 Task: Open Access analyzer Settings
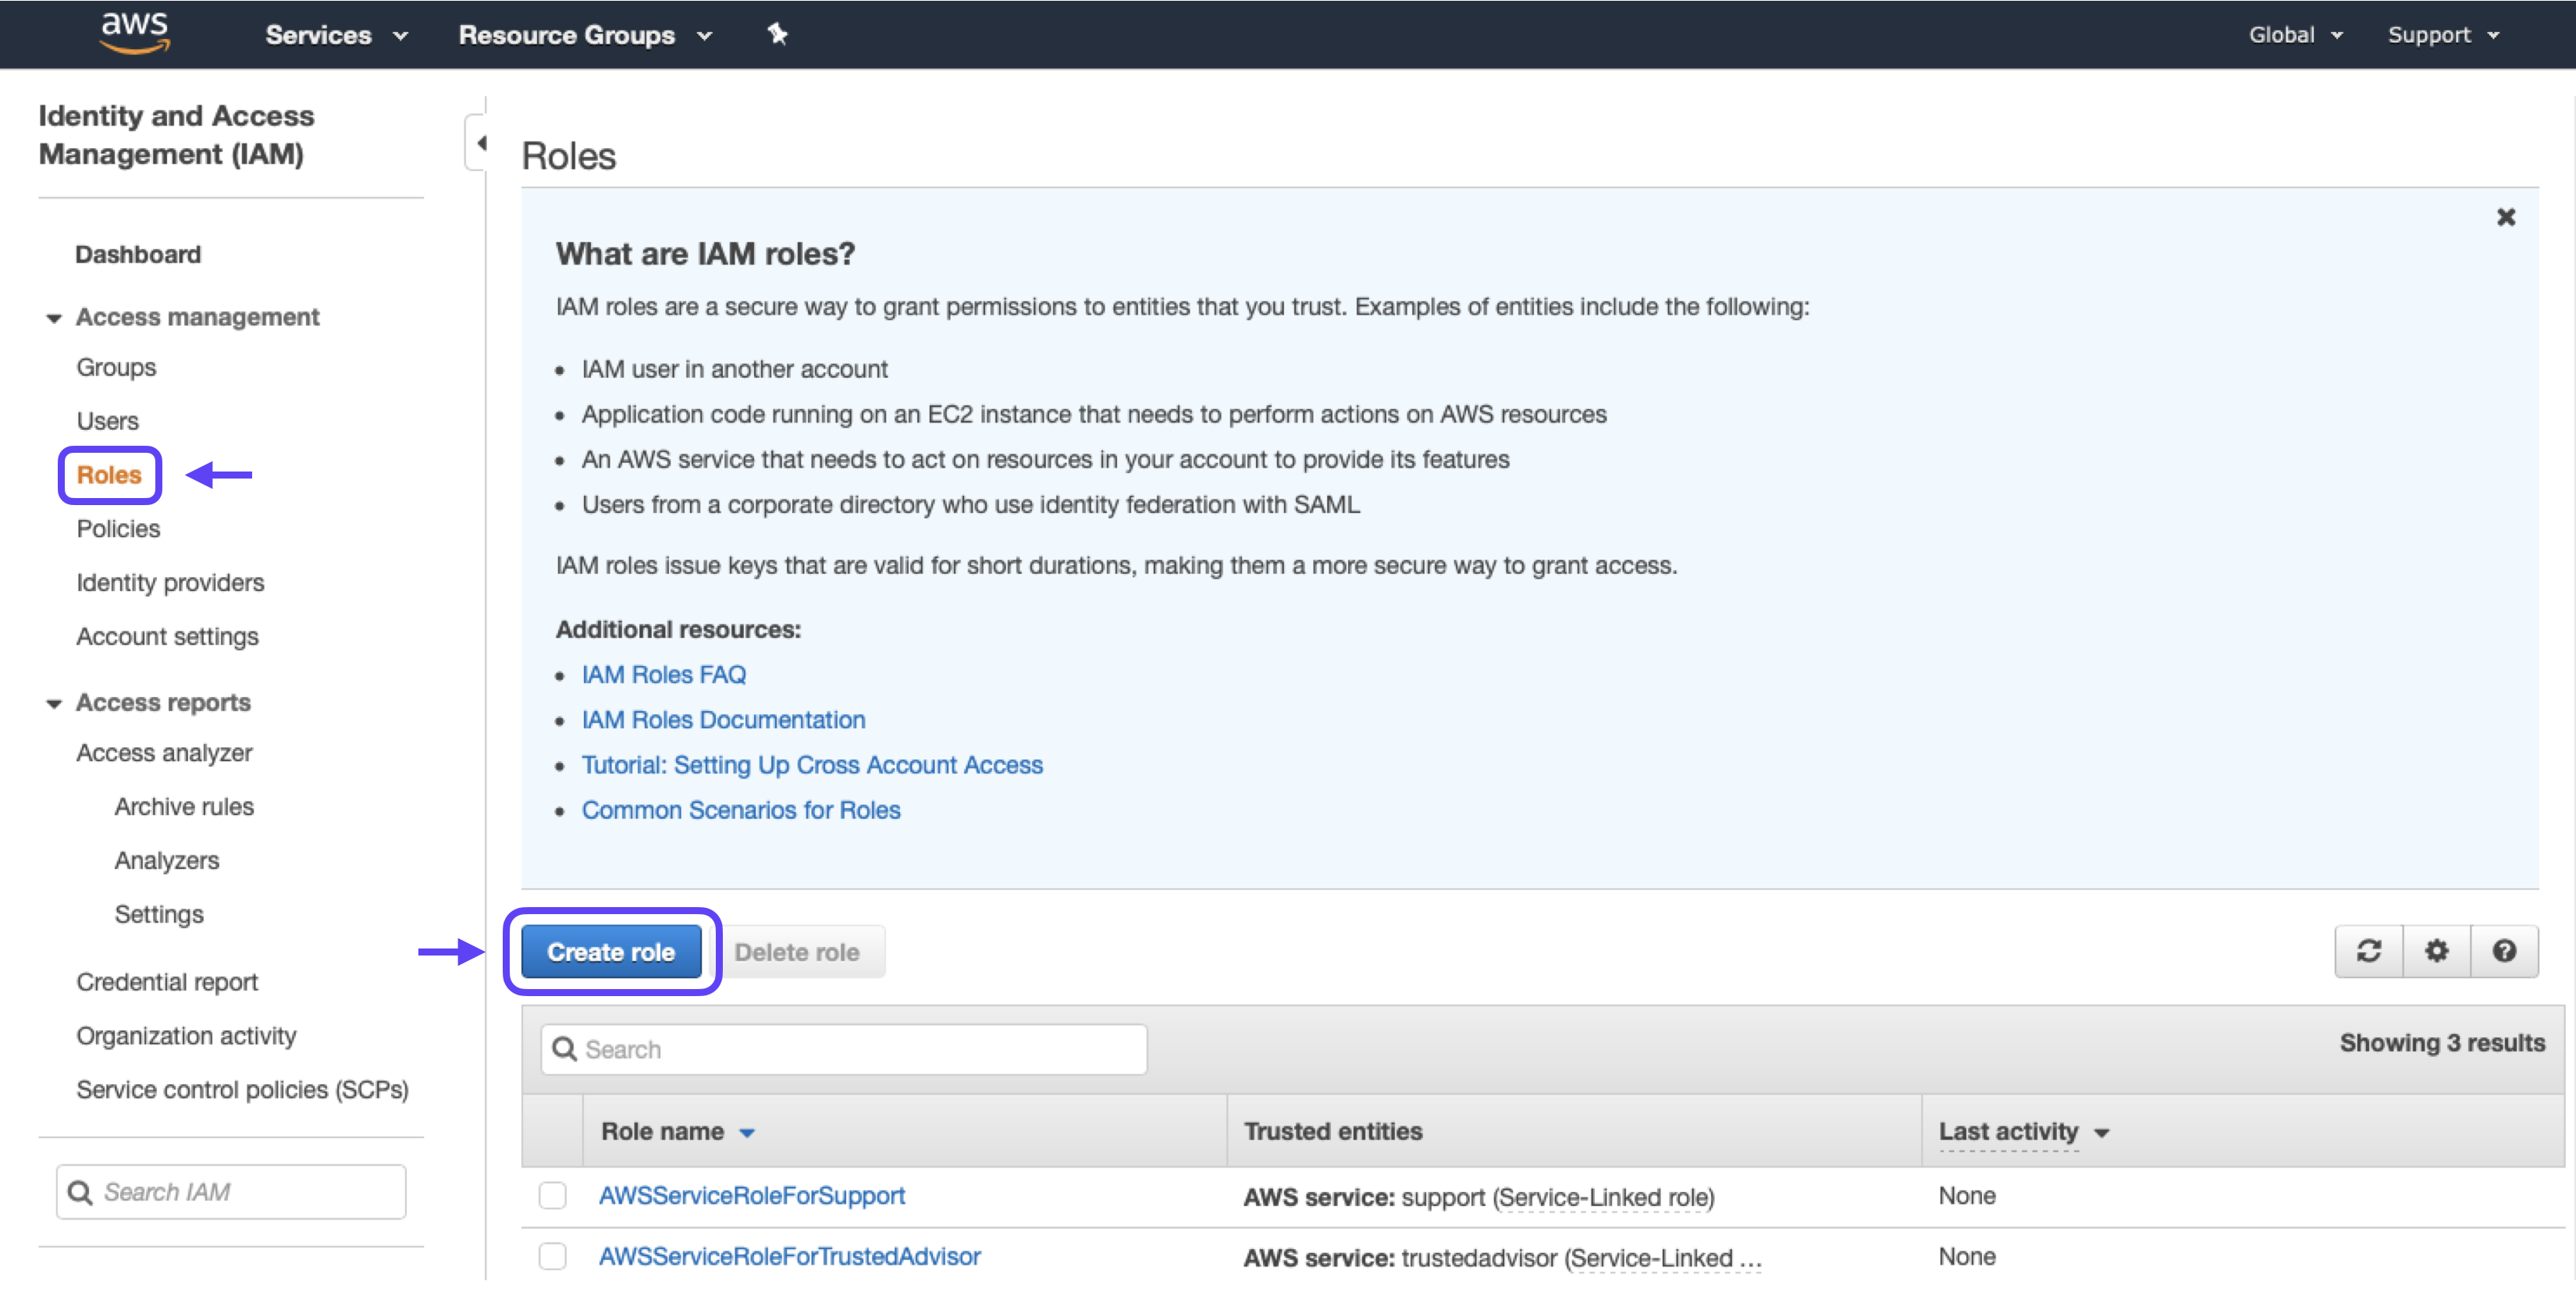(159, 915)
